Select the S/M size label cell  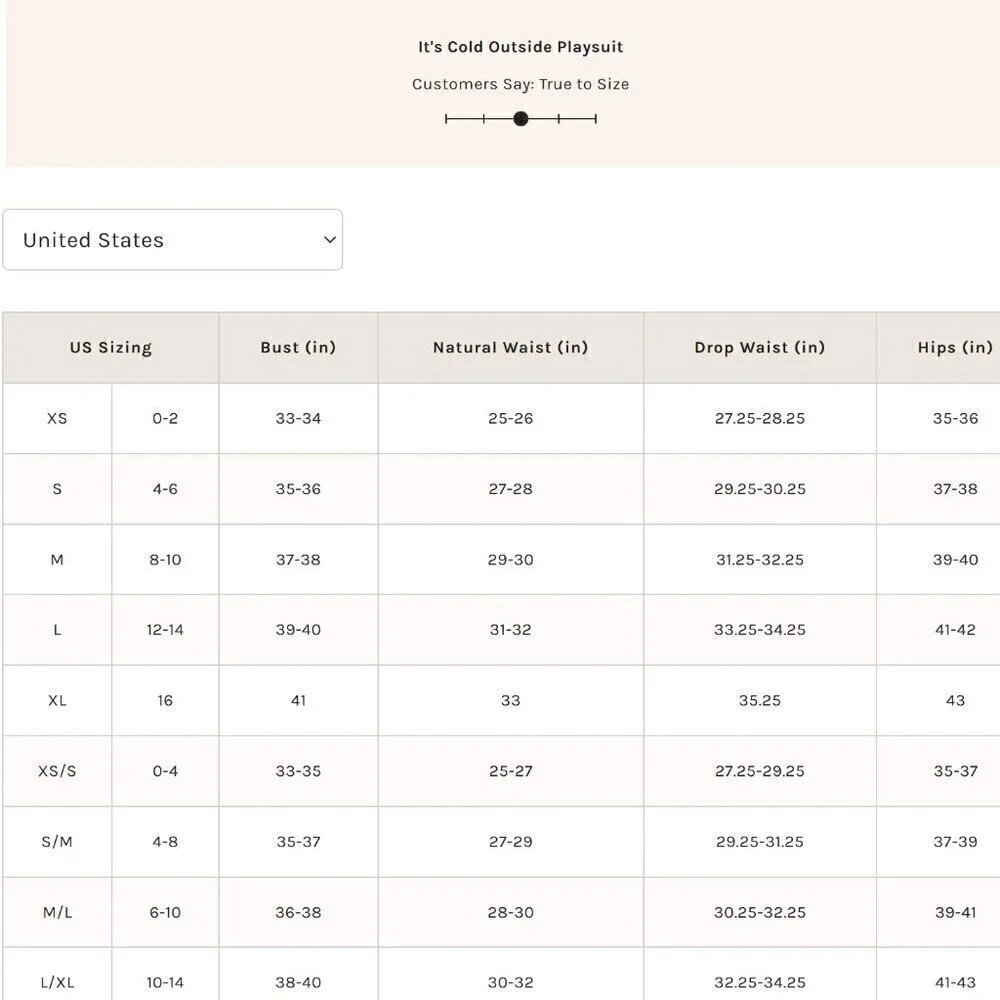57,842
